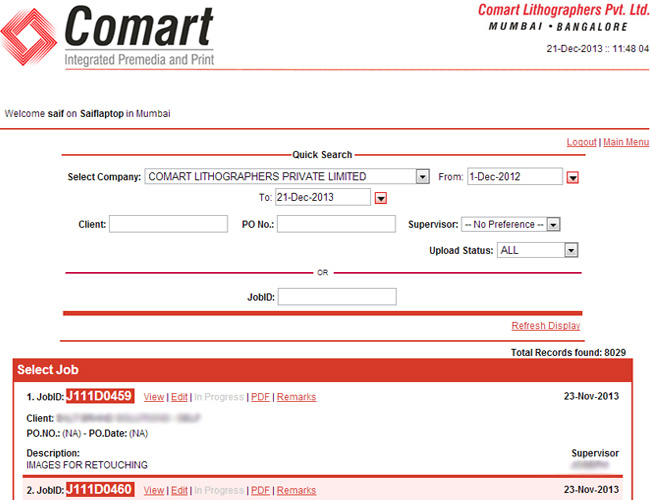Click In Progress status of job J111D0459

pos(218,397)
